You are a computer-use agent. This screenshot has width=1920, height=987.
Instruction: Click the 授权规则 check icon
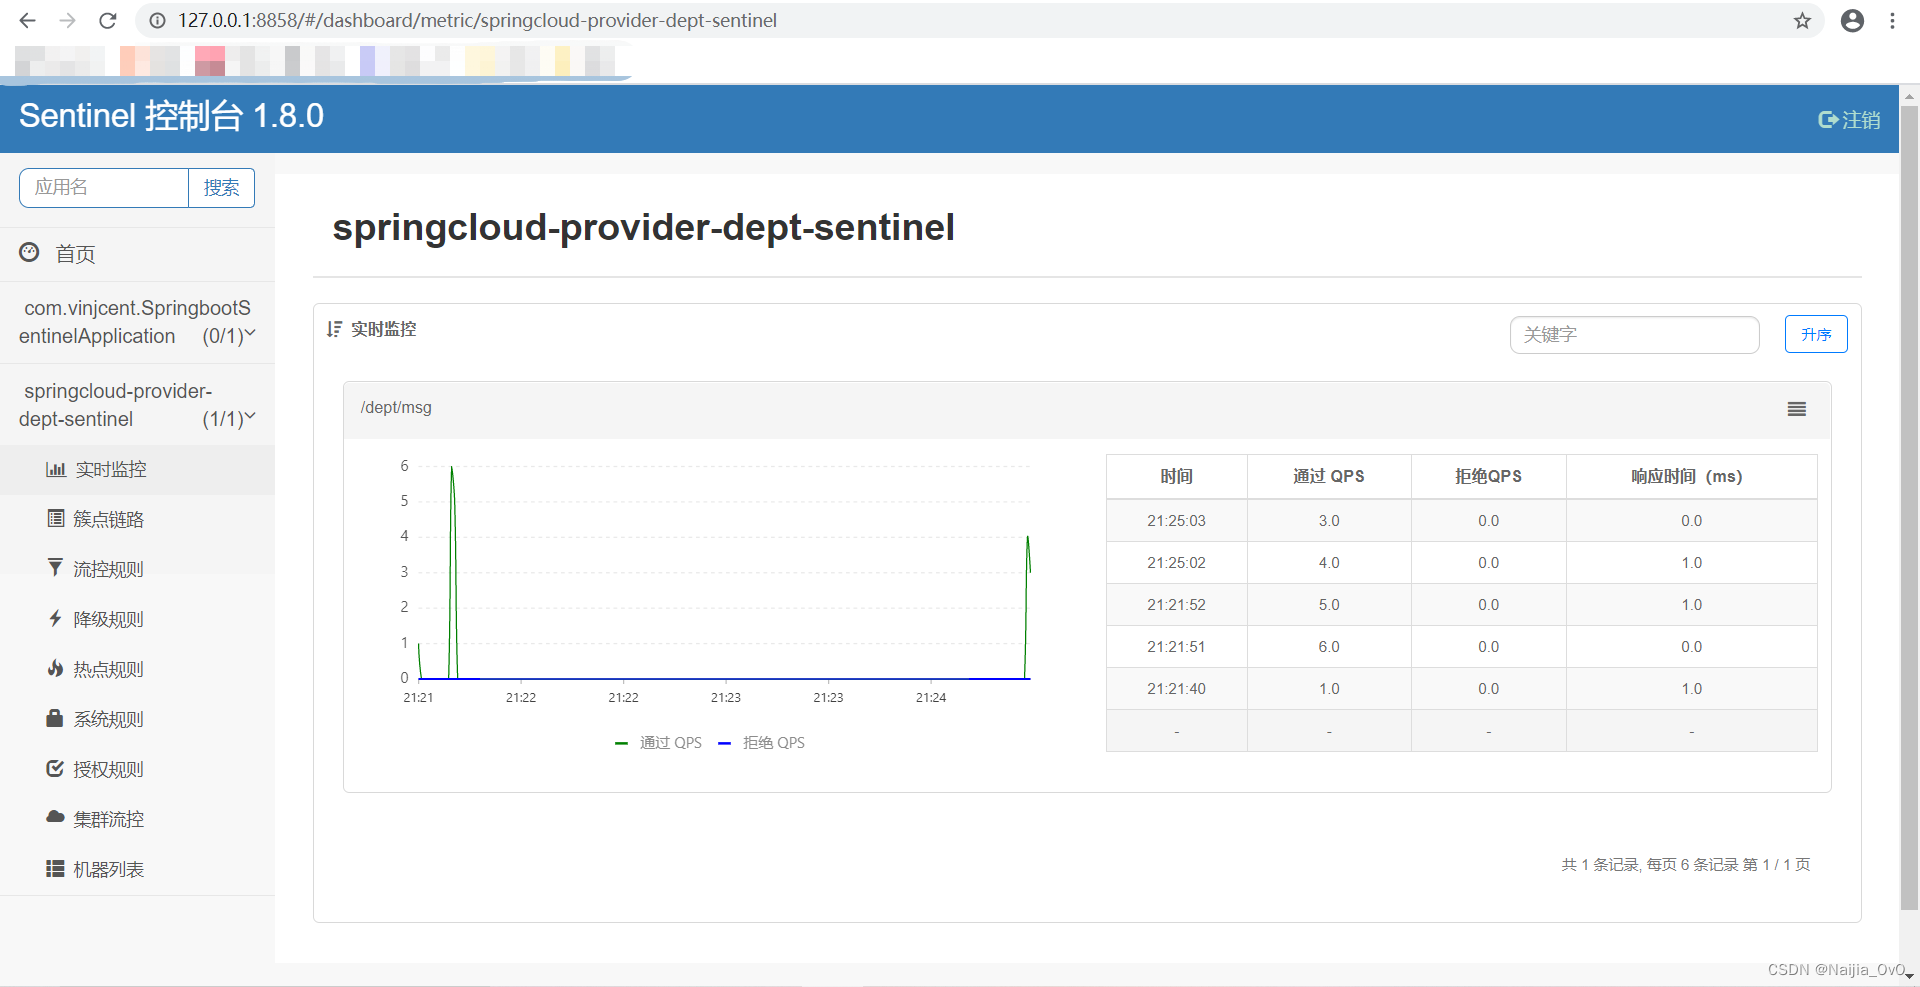[x=55, y=768]
